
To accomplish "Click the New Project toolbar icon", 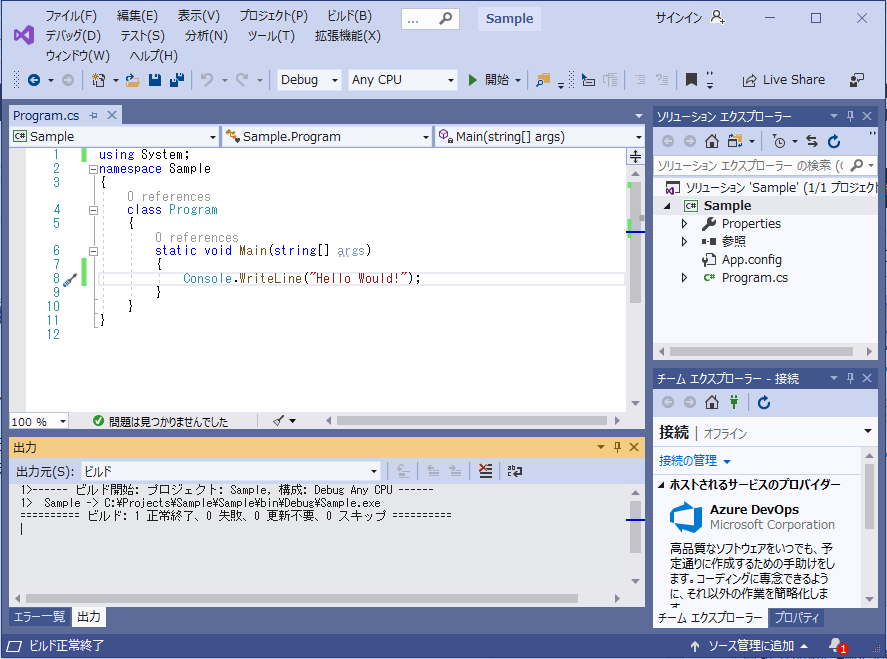I will click(98, 80).
